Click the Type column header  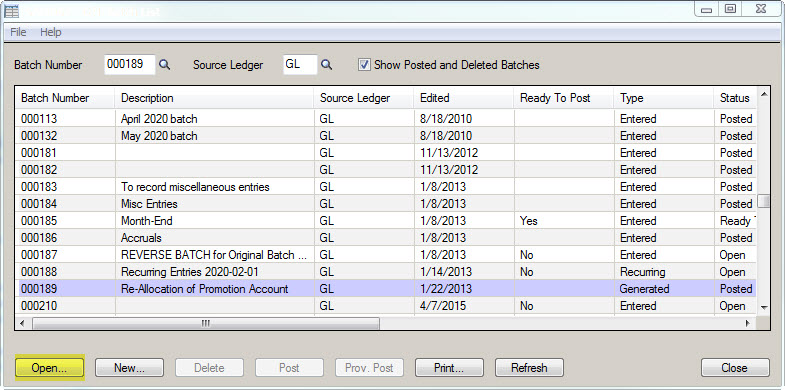click(664, 98)
